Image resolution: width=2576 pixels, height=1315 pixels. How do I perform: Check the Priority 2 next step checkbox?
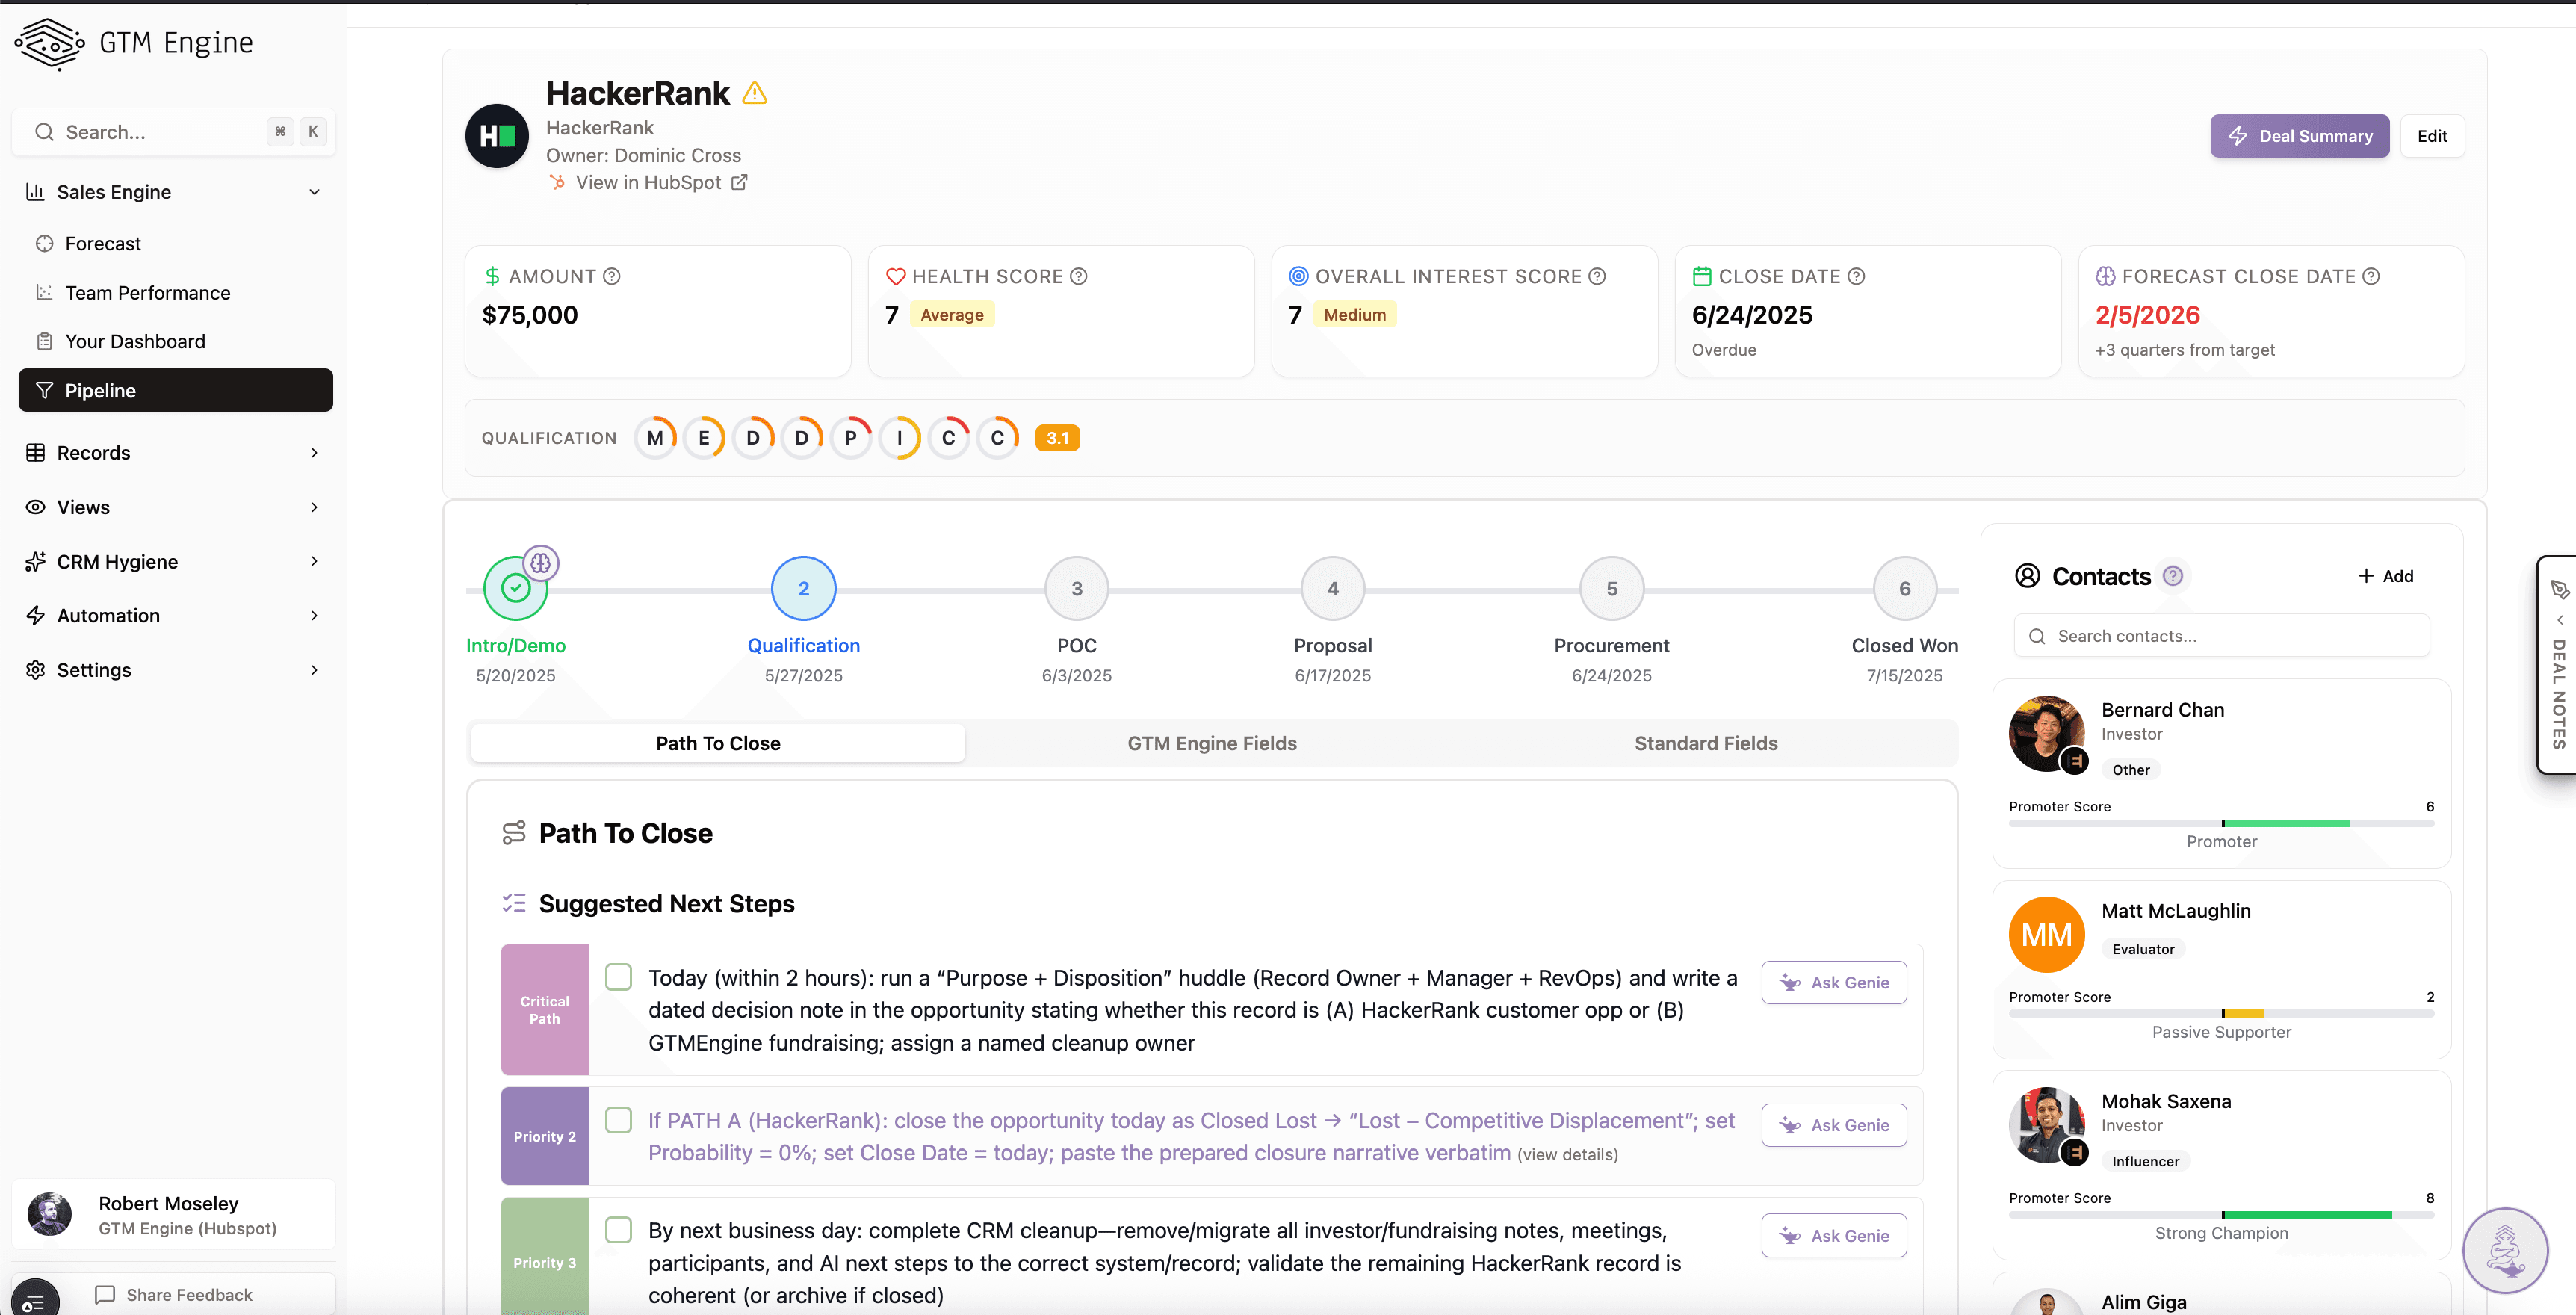pyautogui.click(x=619, y=1120)
